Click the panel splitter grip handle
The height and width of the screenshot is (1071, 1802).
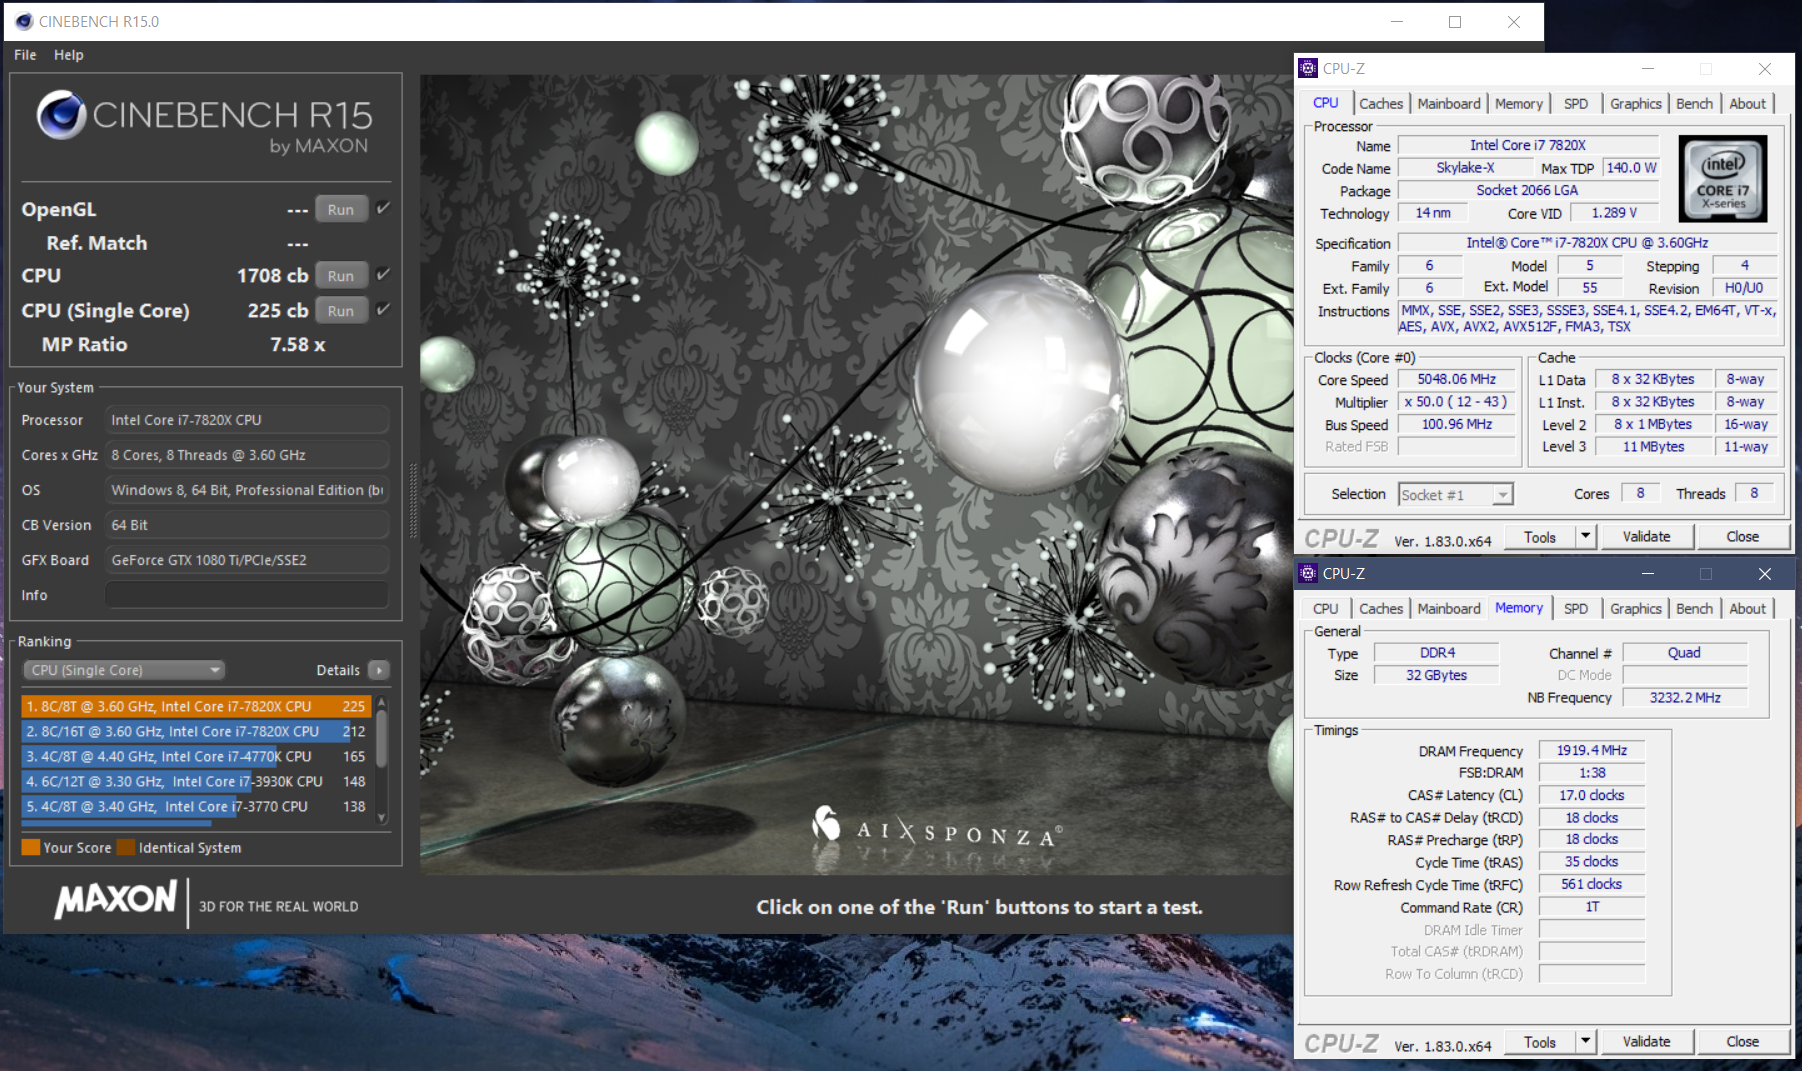tap(413, 500)
